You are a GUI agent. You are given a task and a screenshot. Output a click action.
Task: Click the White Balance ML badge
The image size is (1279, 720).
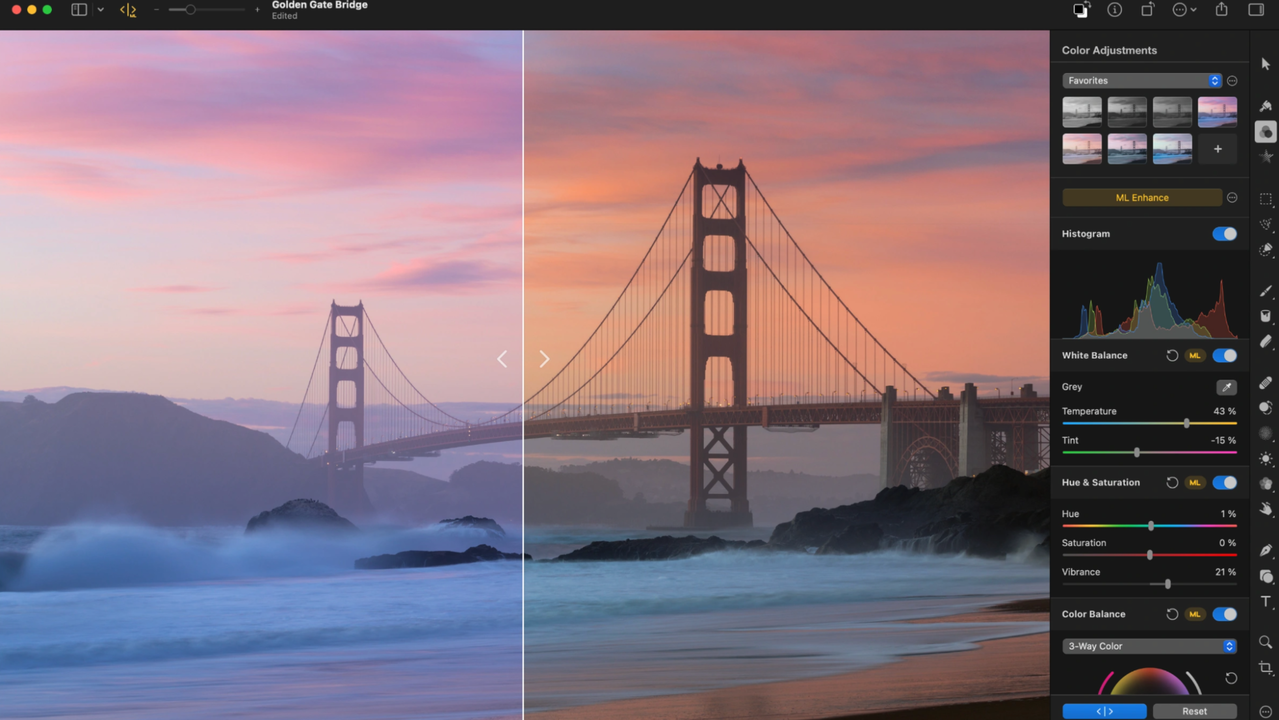(x=1194, y=356)
